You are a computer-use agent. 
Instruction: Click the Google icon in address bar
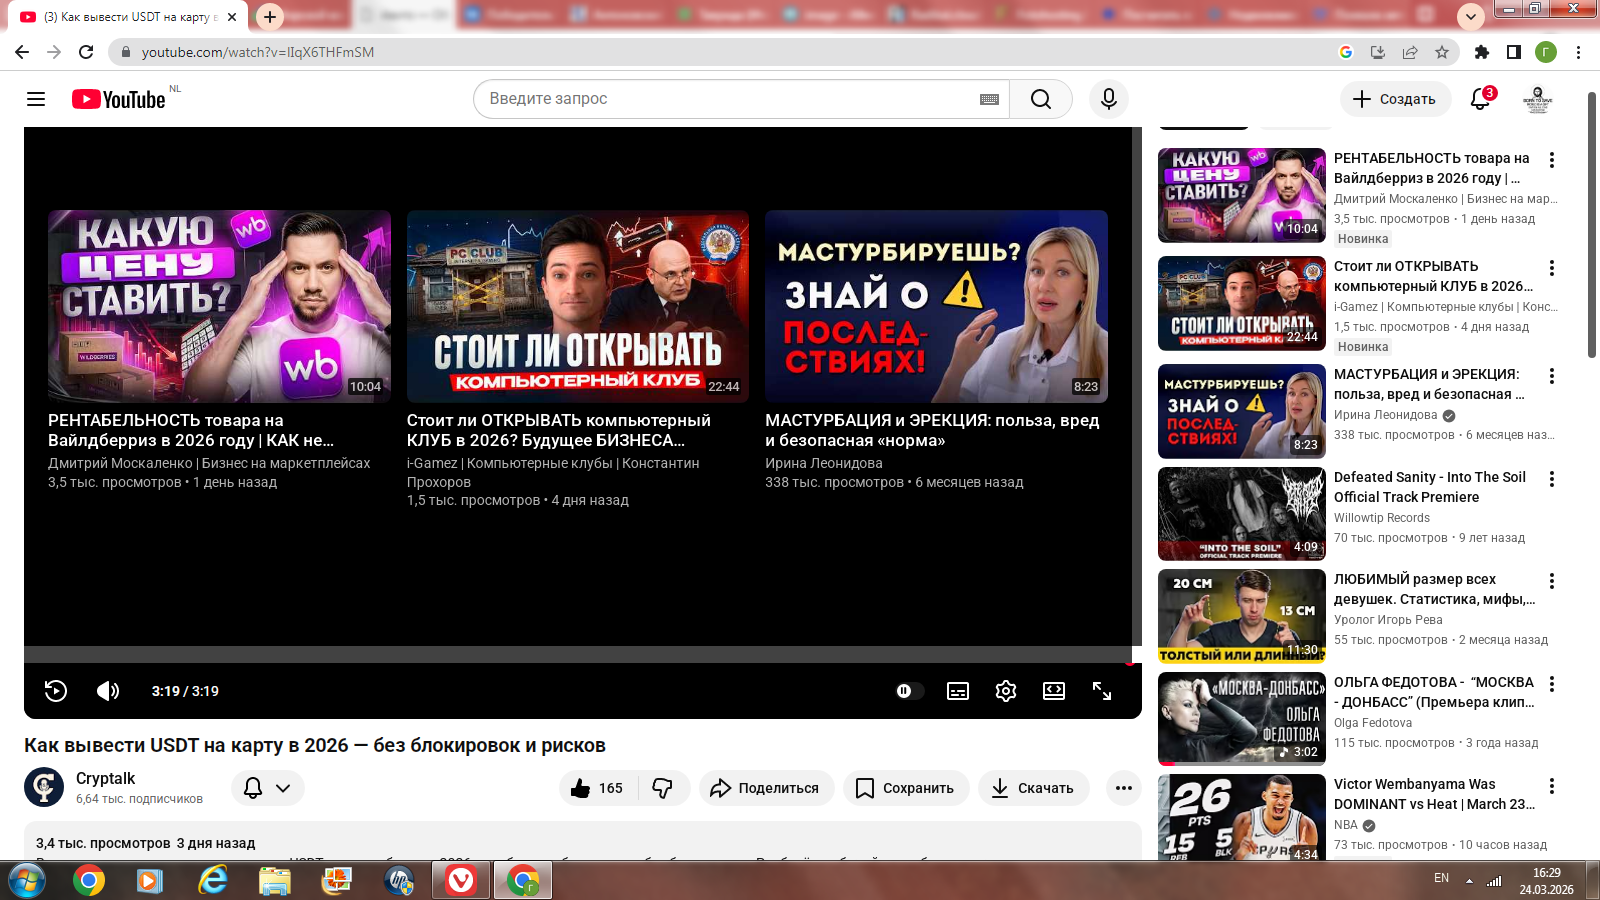[1346, 52]
